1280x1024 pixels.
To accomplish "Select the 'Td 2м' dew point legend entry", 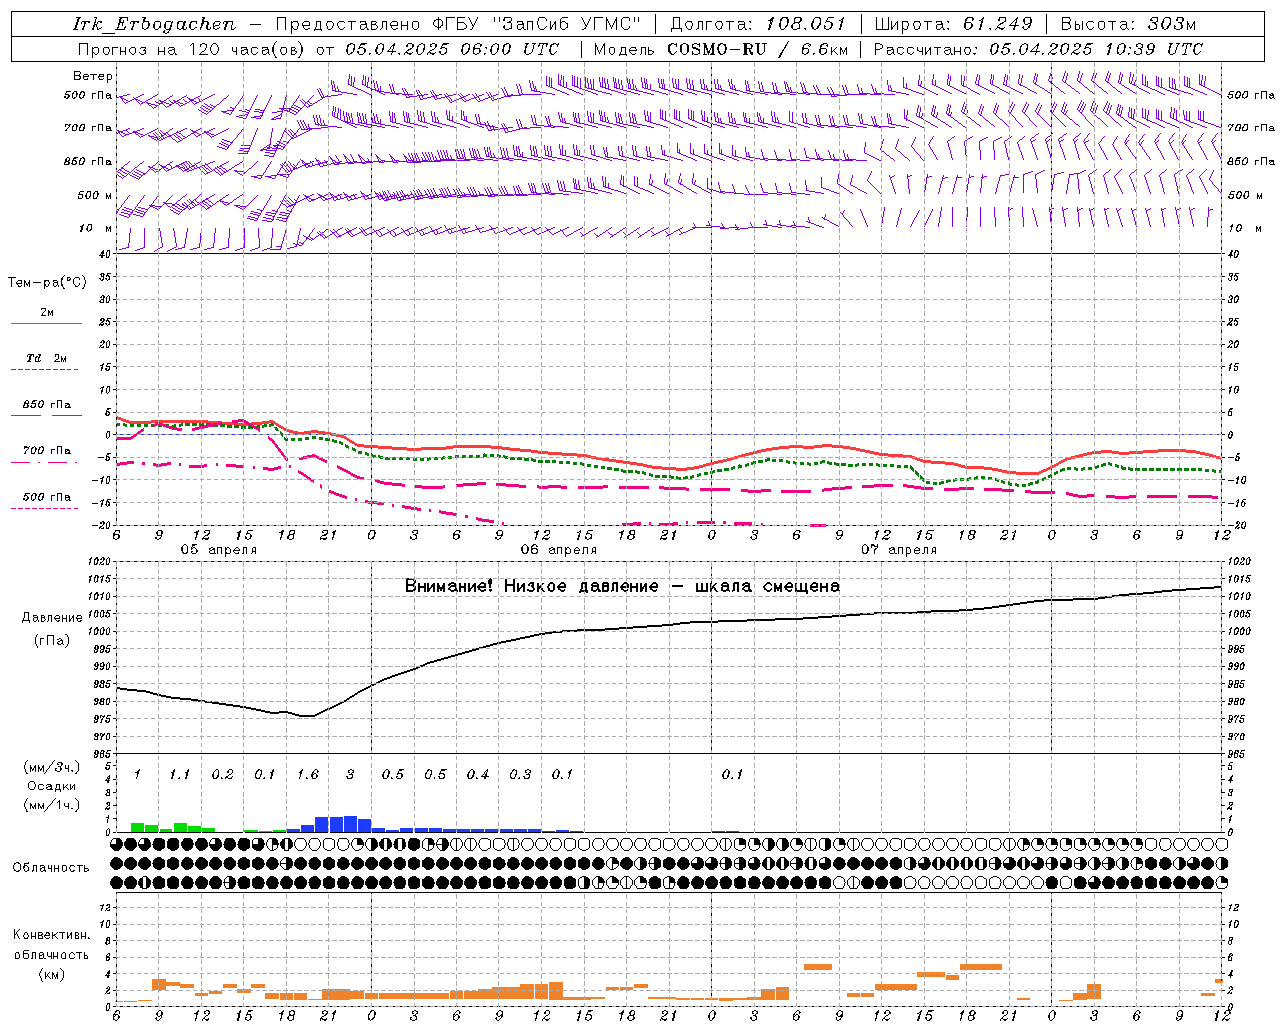I will 47,358.
